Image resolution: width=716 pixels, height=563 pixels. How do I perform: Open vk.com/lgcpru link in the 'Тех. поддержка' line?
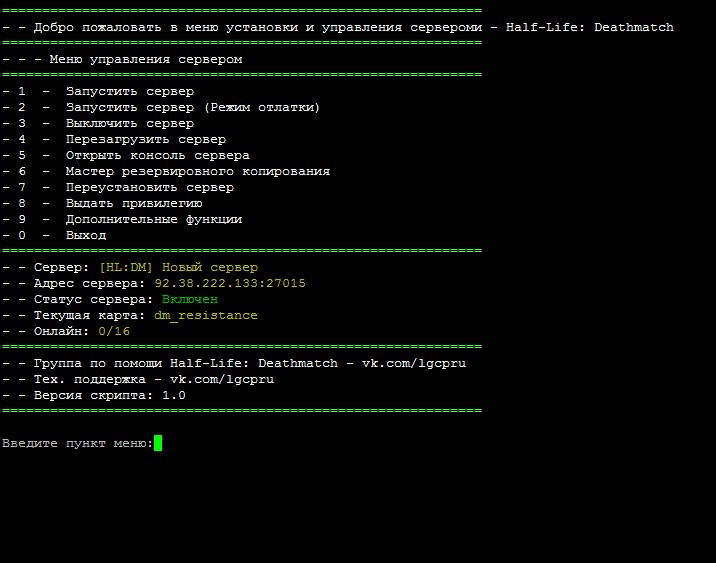pos(221,380)
